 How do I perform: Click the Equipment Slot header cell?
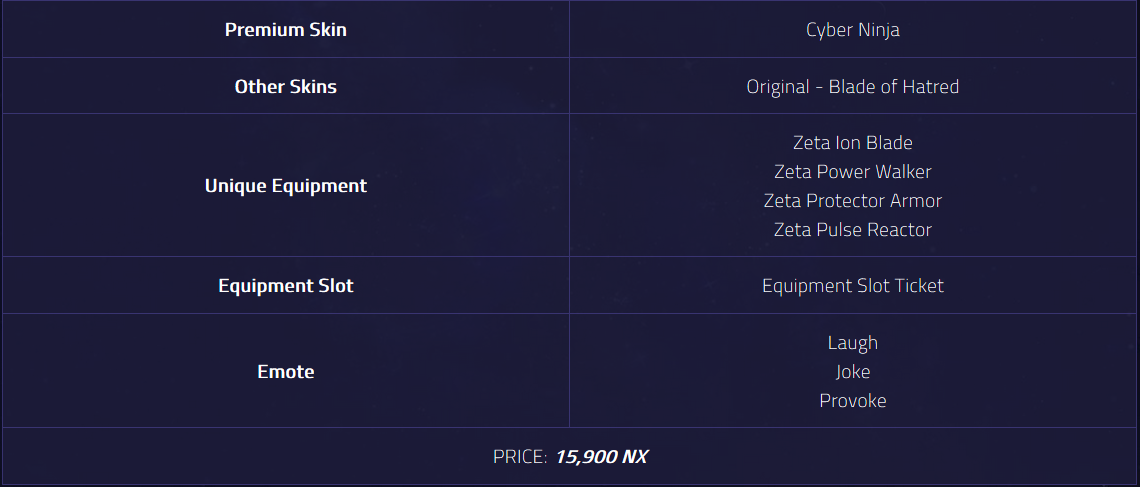pos(286,285)
